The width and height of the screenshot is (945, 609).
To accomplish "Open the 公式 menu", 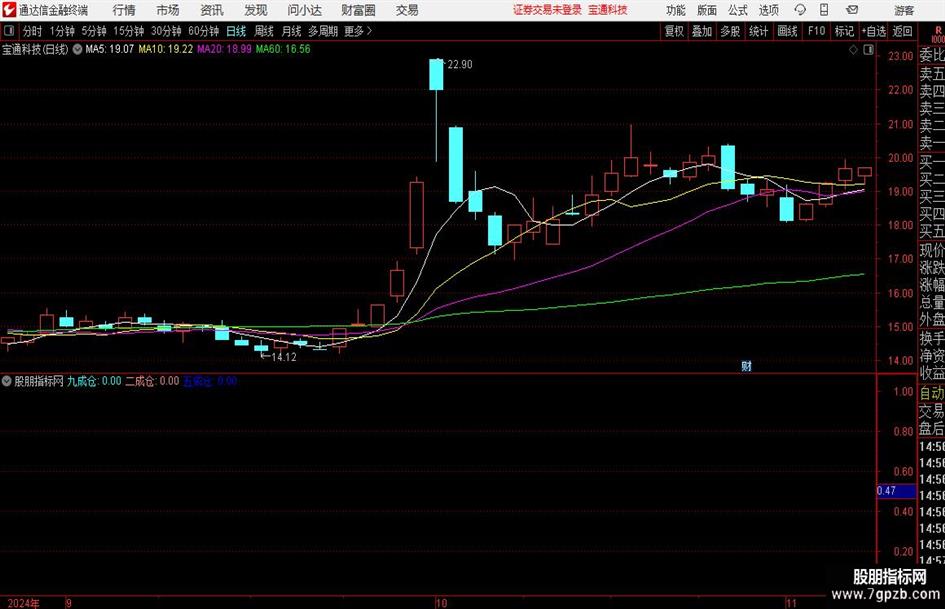I will tap(738, 10).
